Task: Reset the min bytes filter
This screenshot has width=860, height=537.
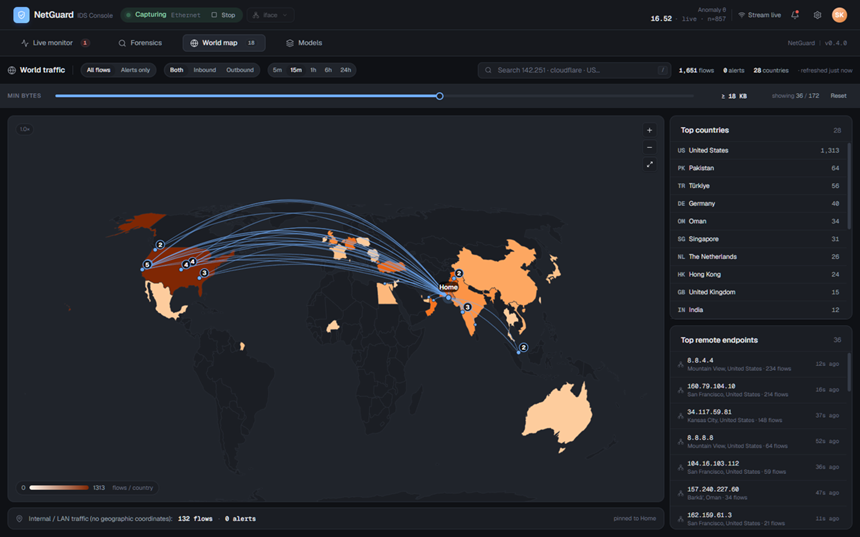Action: (x=838, y=96)
